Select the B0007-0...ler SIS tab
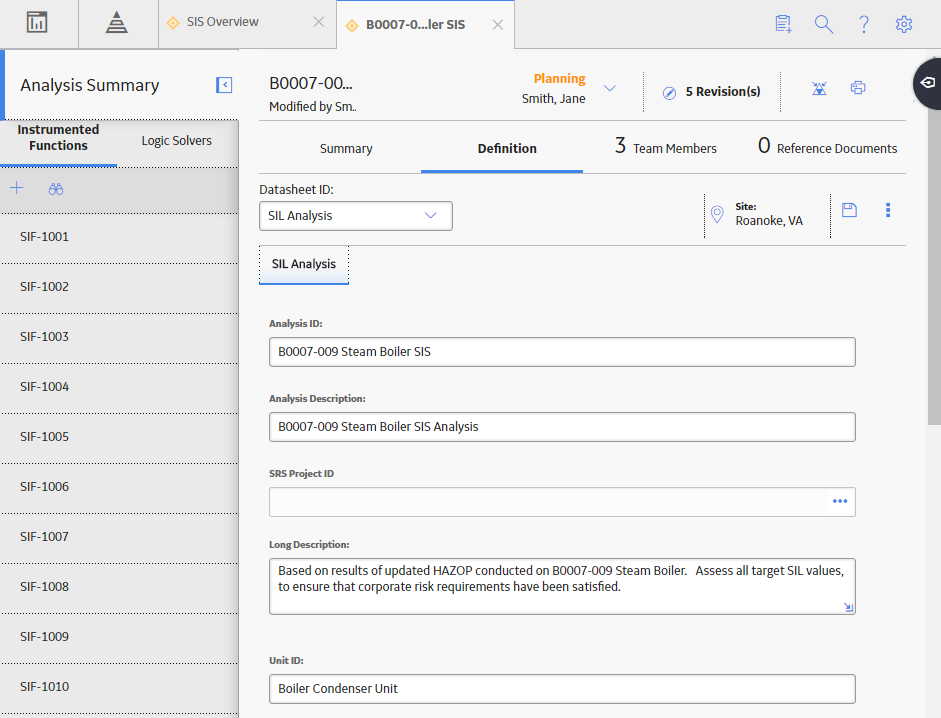The height and width of the screenshot is (718, 941). tap(415, 25)
